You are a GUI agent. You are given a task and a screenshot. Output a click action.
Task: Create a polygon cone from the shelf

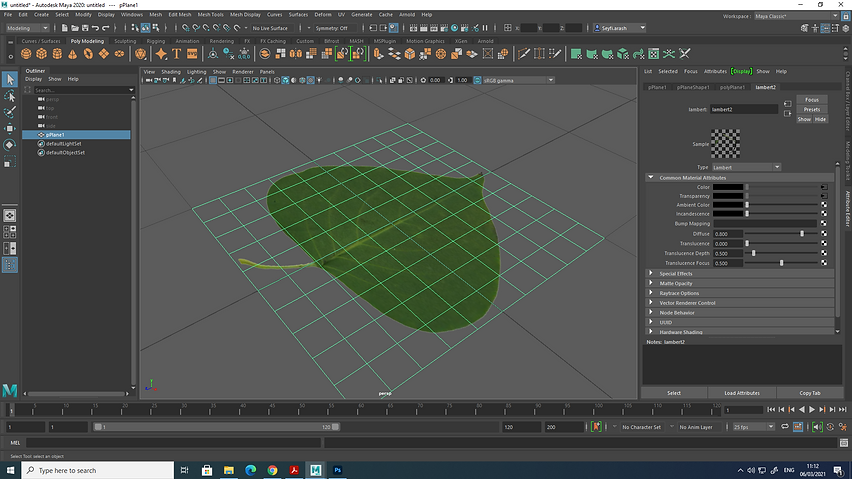coord(72,54)
